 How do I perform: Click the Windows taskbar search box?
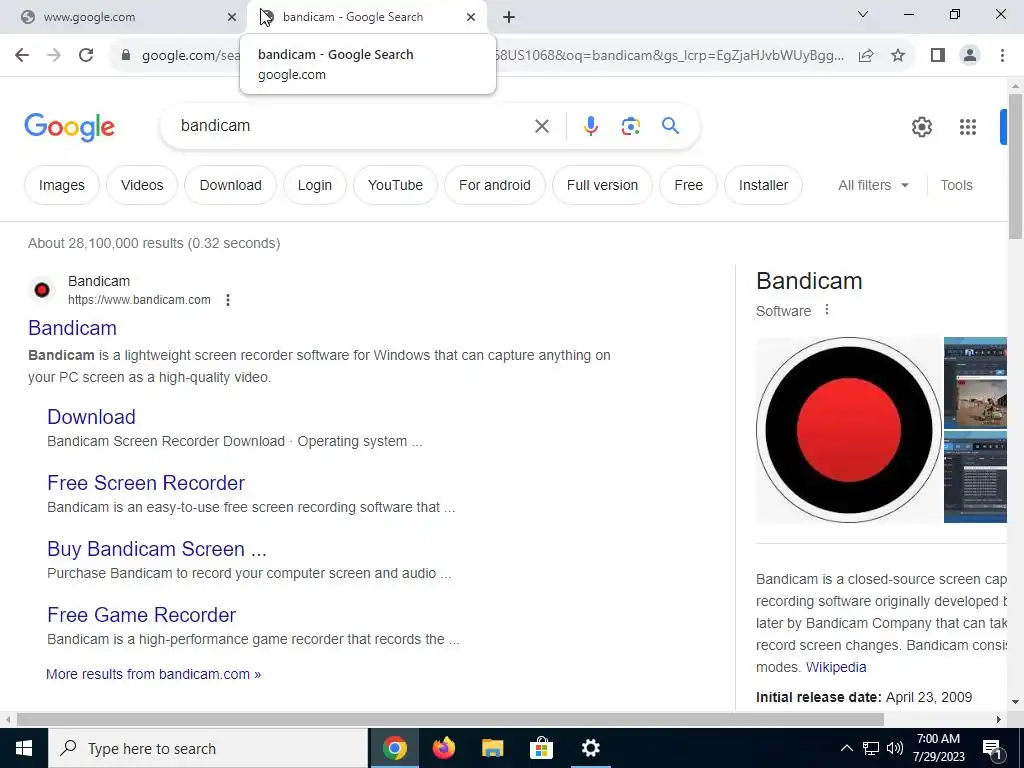pos(208,748)
